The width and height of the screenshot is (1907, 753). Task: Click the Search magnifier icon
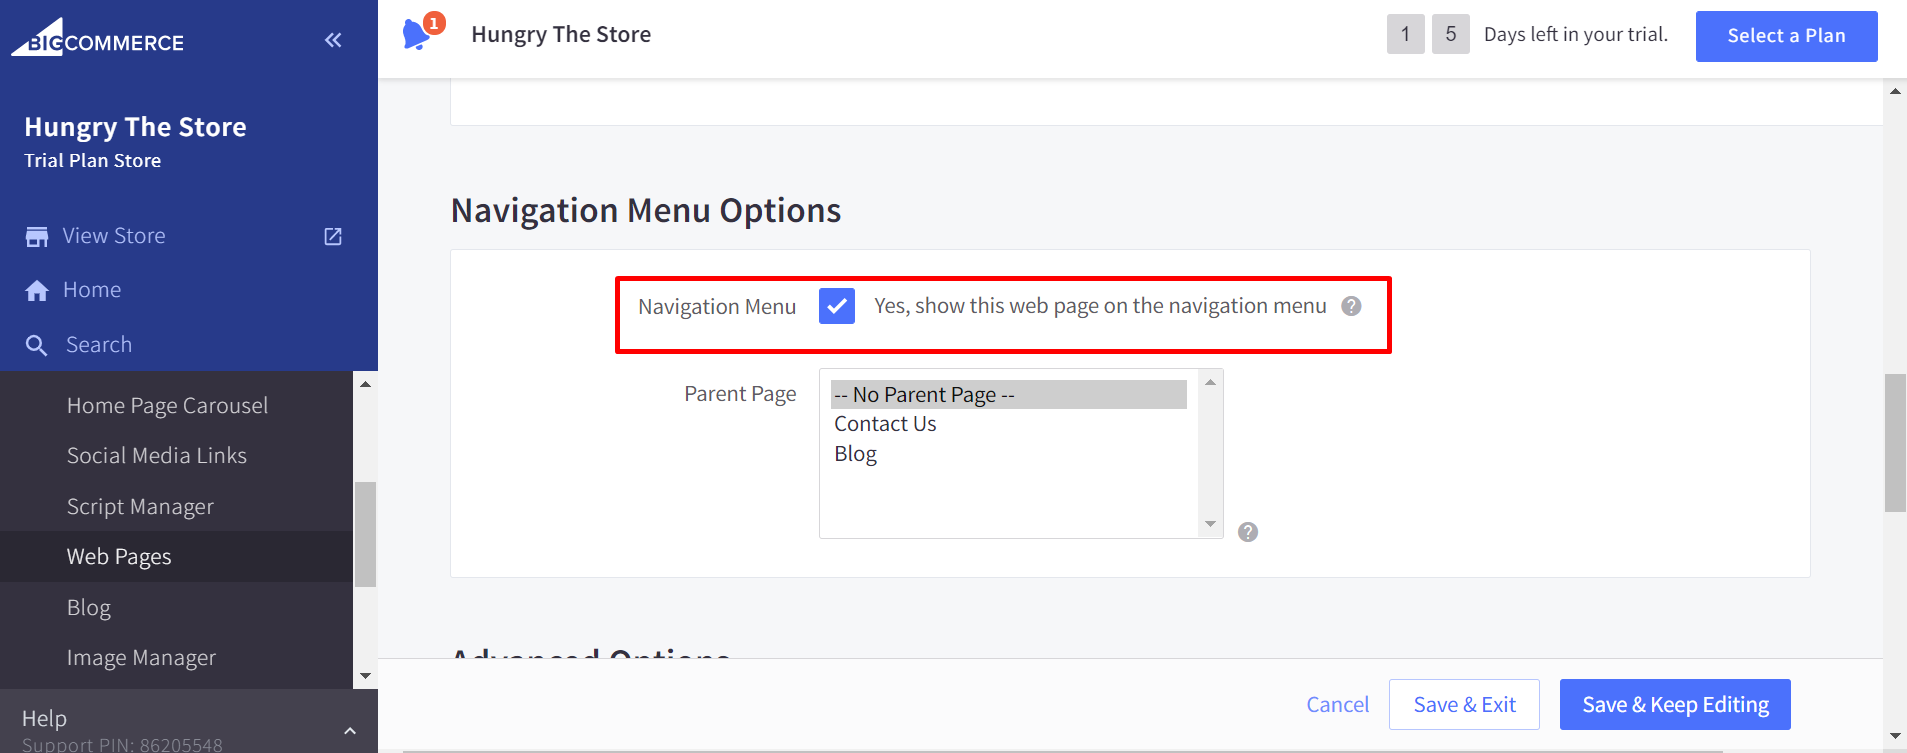37,346
